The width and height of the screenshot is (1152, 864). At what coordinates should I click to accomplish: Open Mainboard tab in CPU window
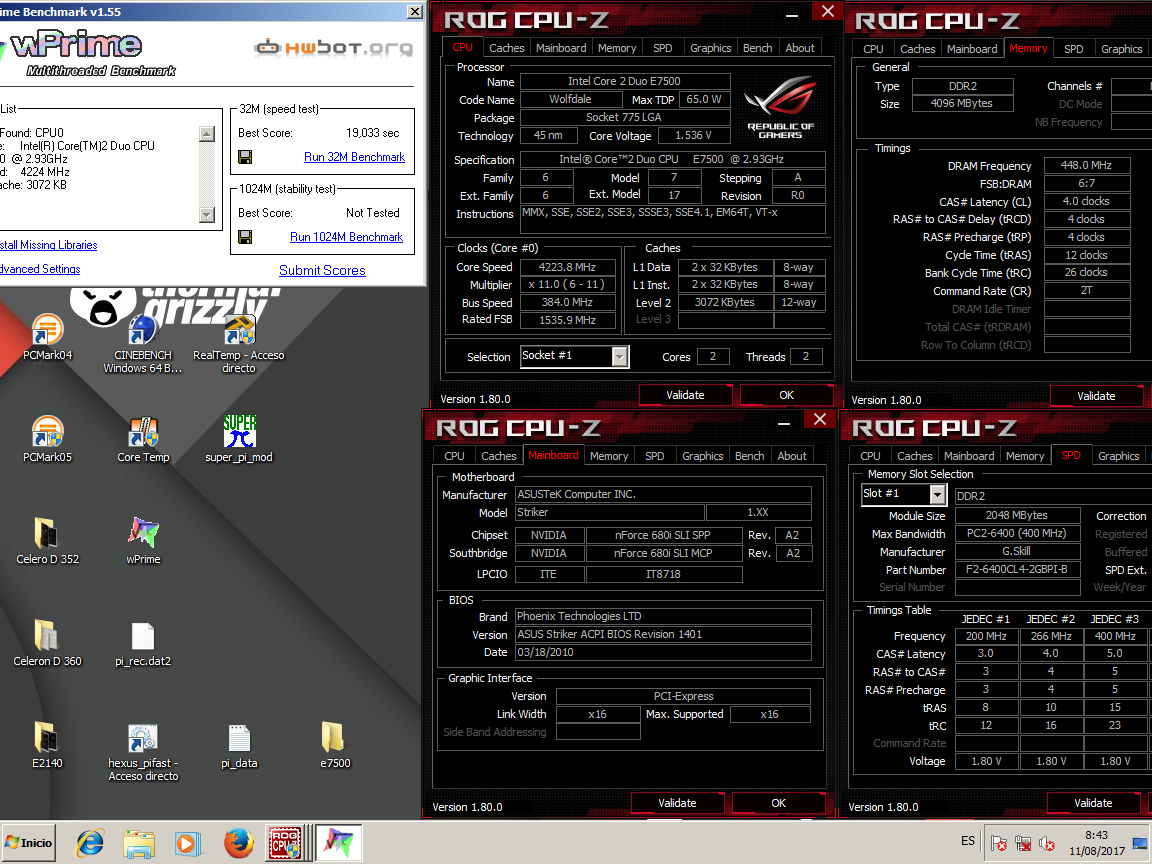point(561,48)
